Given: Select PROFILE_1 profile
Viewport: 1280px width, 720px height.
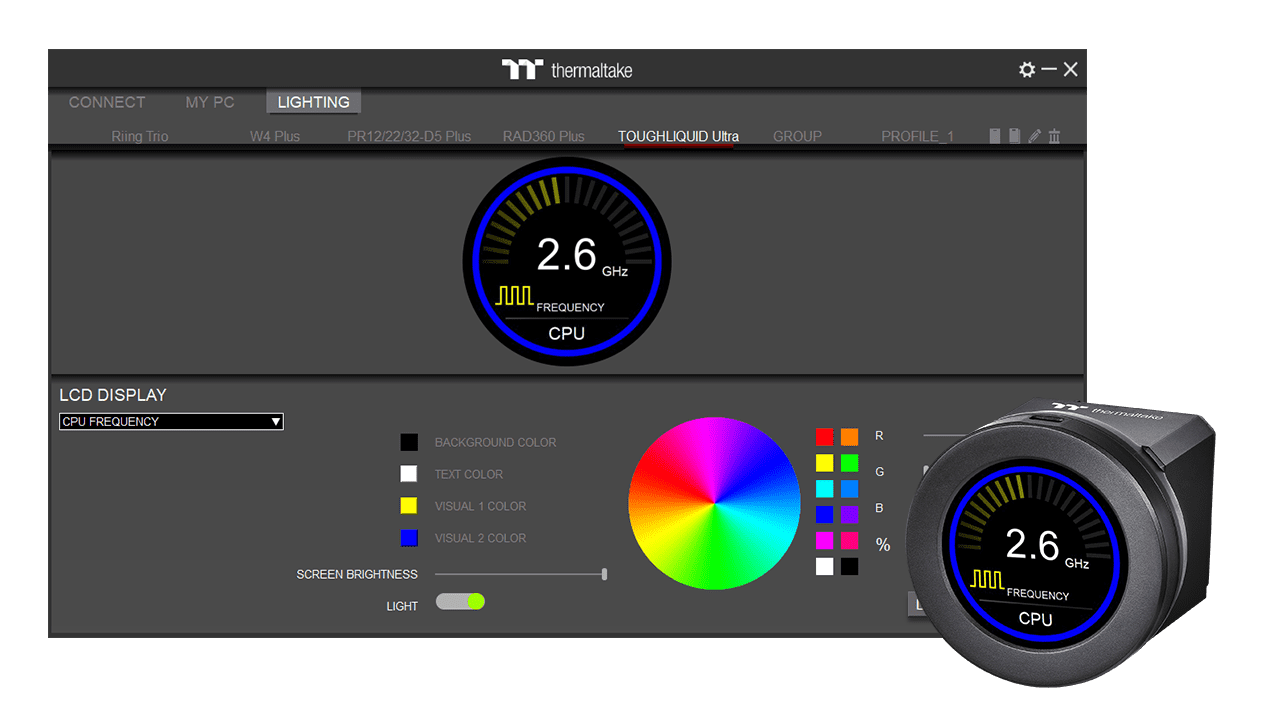Looking at the screenshot, I should tap(917, 136).
